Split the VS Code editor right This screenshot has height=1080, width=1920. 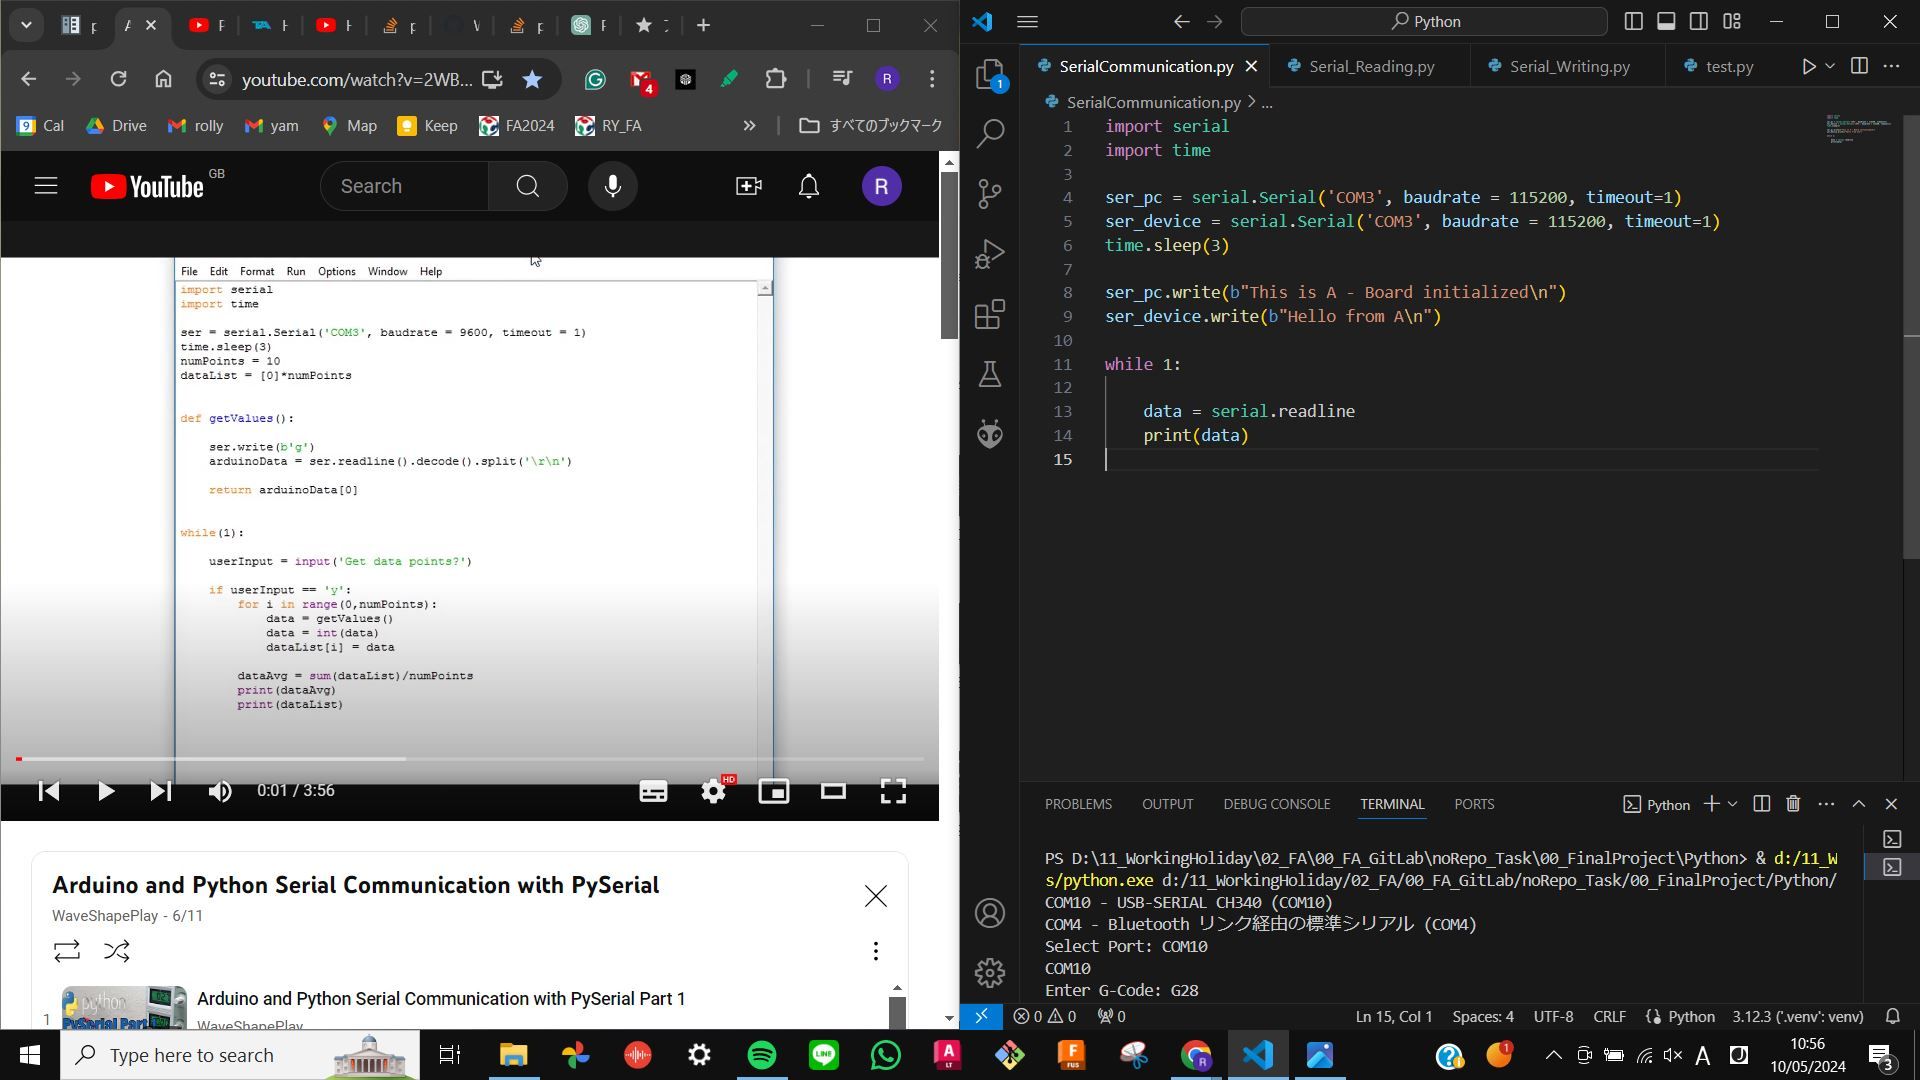[x=1859, y=66]
